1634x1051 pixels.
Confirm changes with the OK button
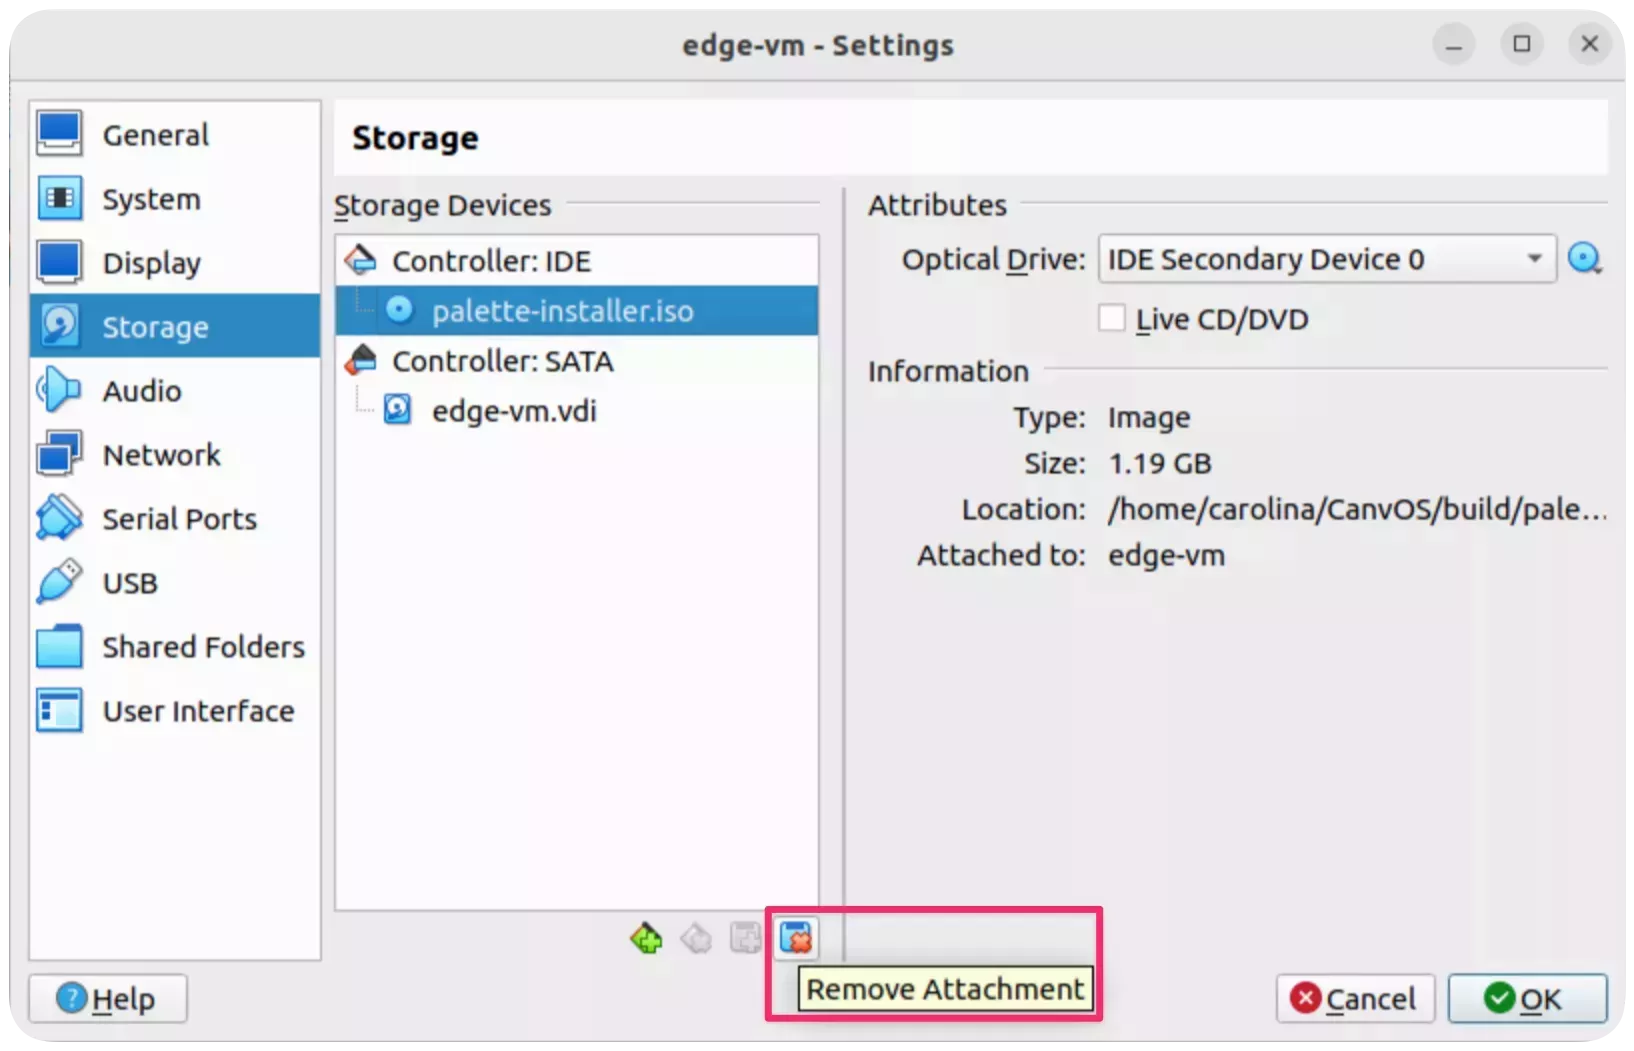(x=1528, y=998)
